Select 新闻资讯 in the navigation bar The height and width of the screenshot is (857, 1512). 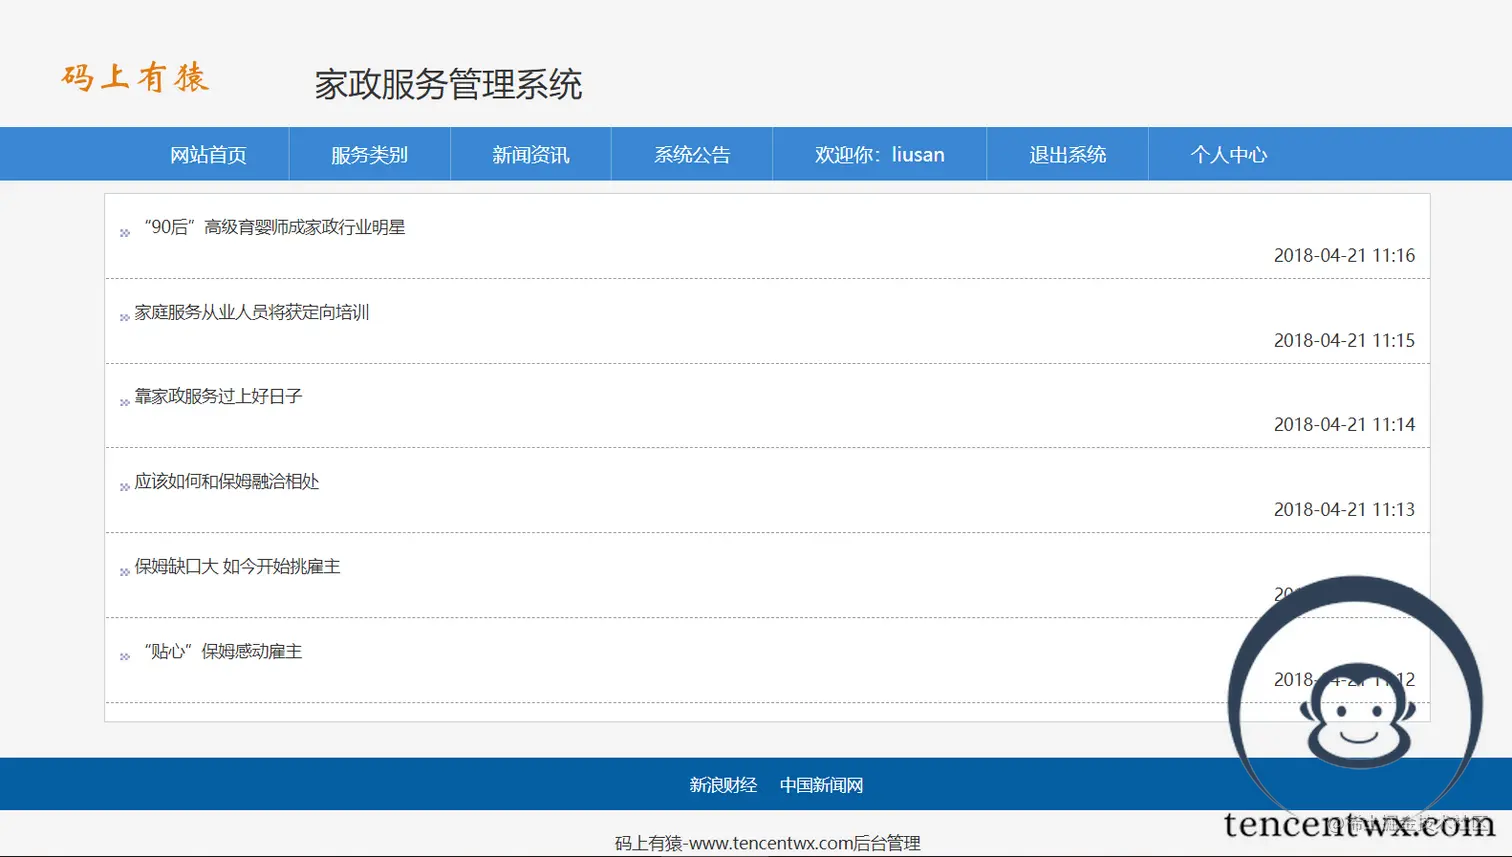coord(531,155)
